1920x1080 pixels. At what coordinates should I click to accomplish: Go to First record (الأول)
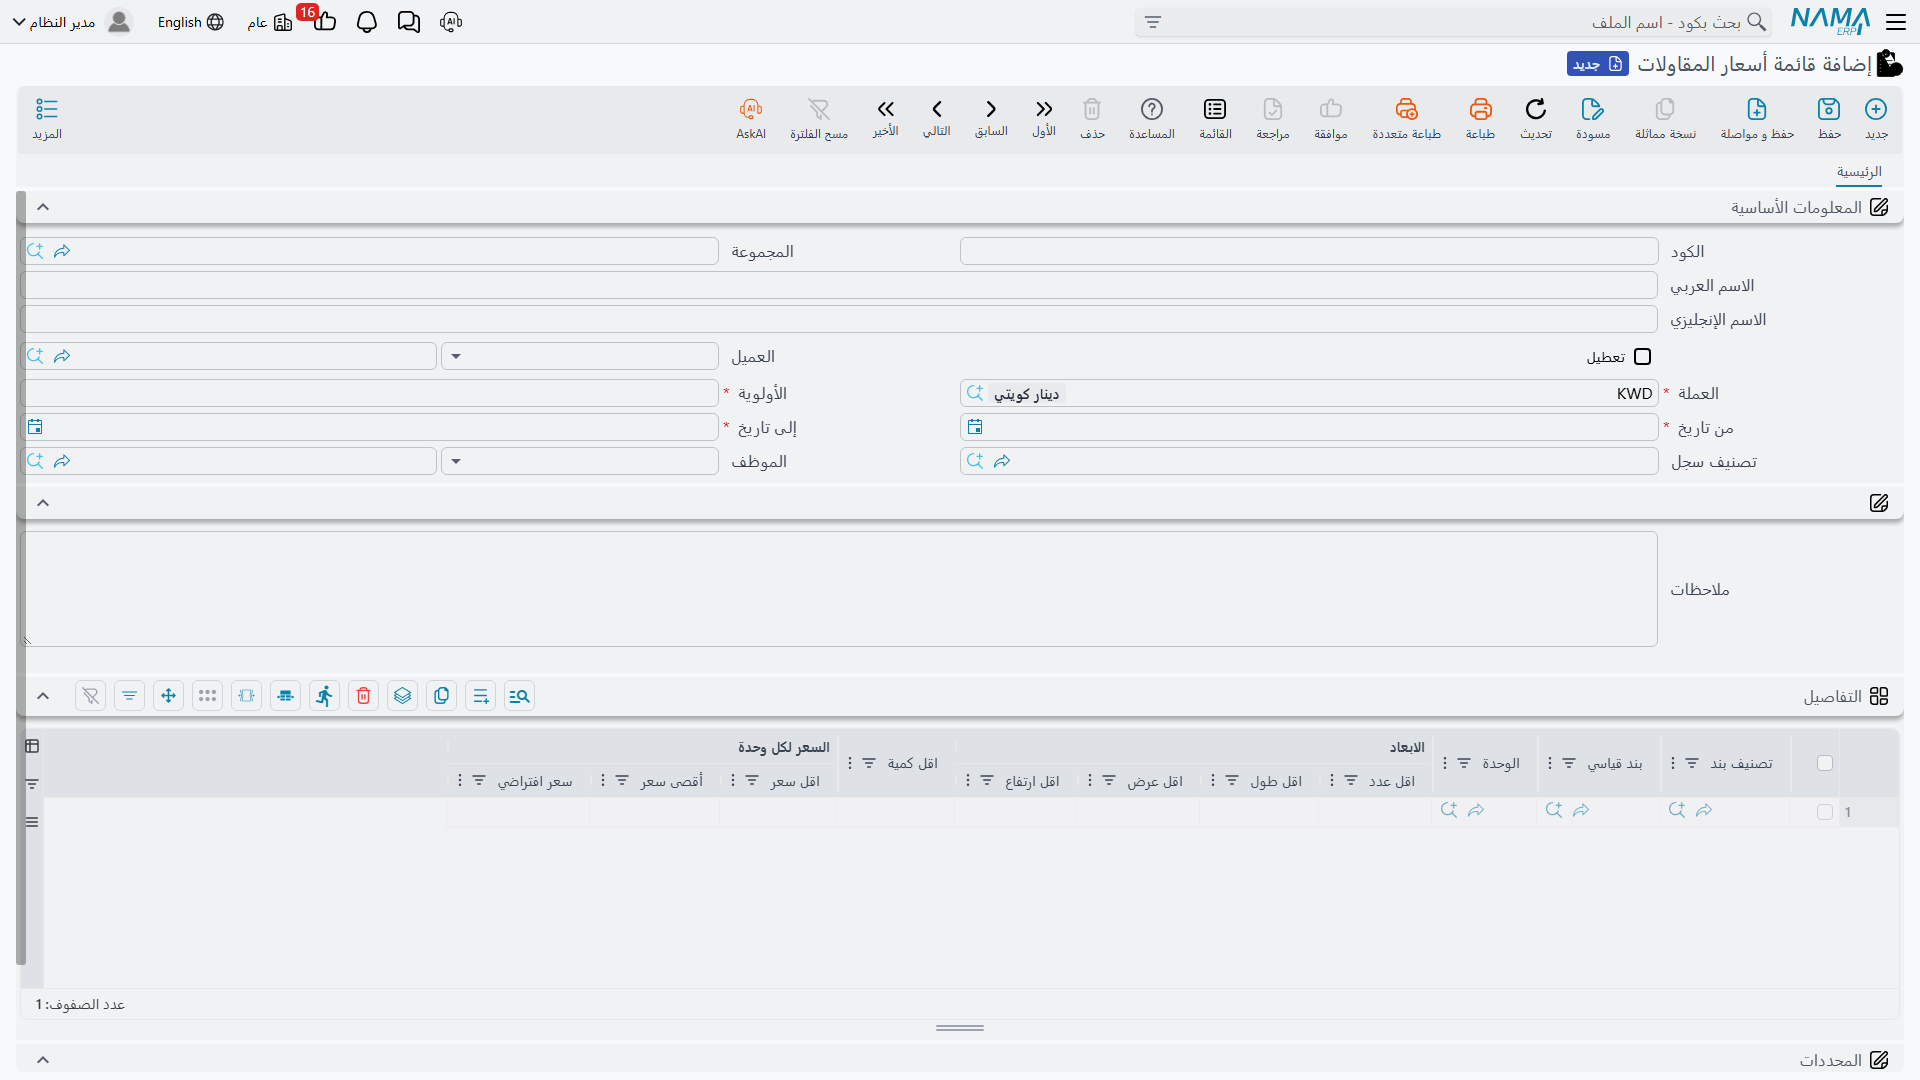1044,109
